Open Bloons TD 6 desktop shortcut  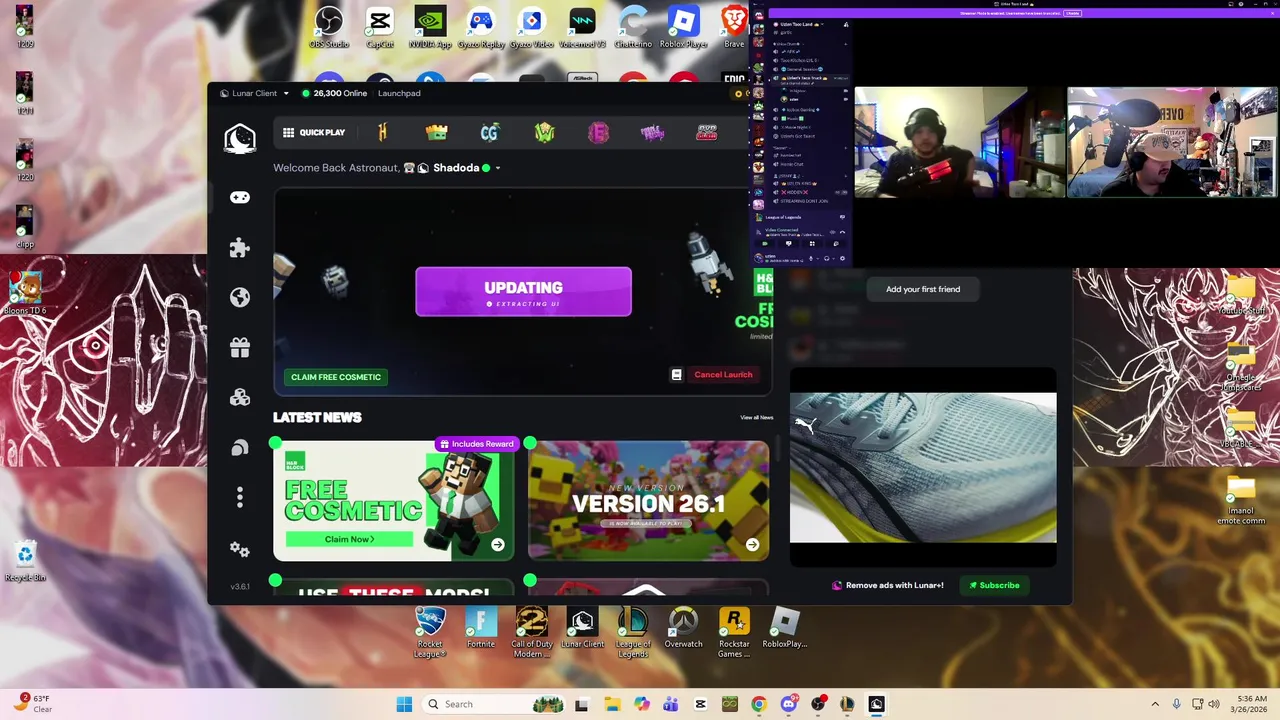pos(25,293)
